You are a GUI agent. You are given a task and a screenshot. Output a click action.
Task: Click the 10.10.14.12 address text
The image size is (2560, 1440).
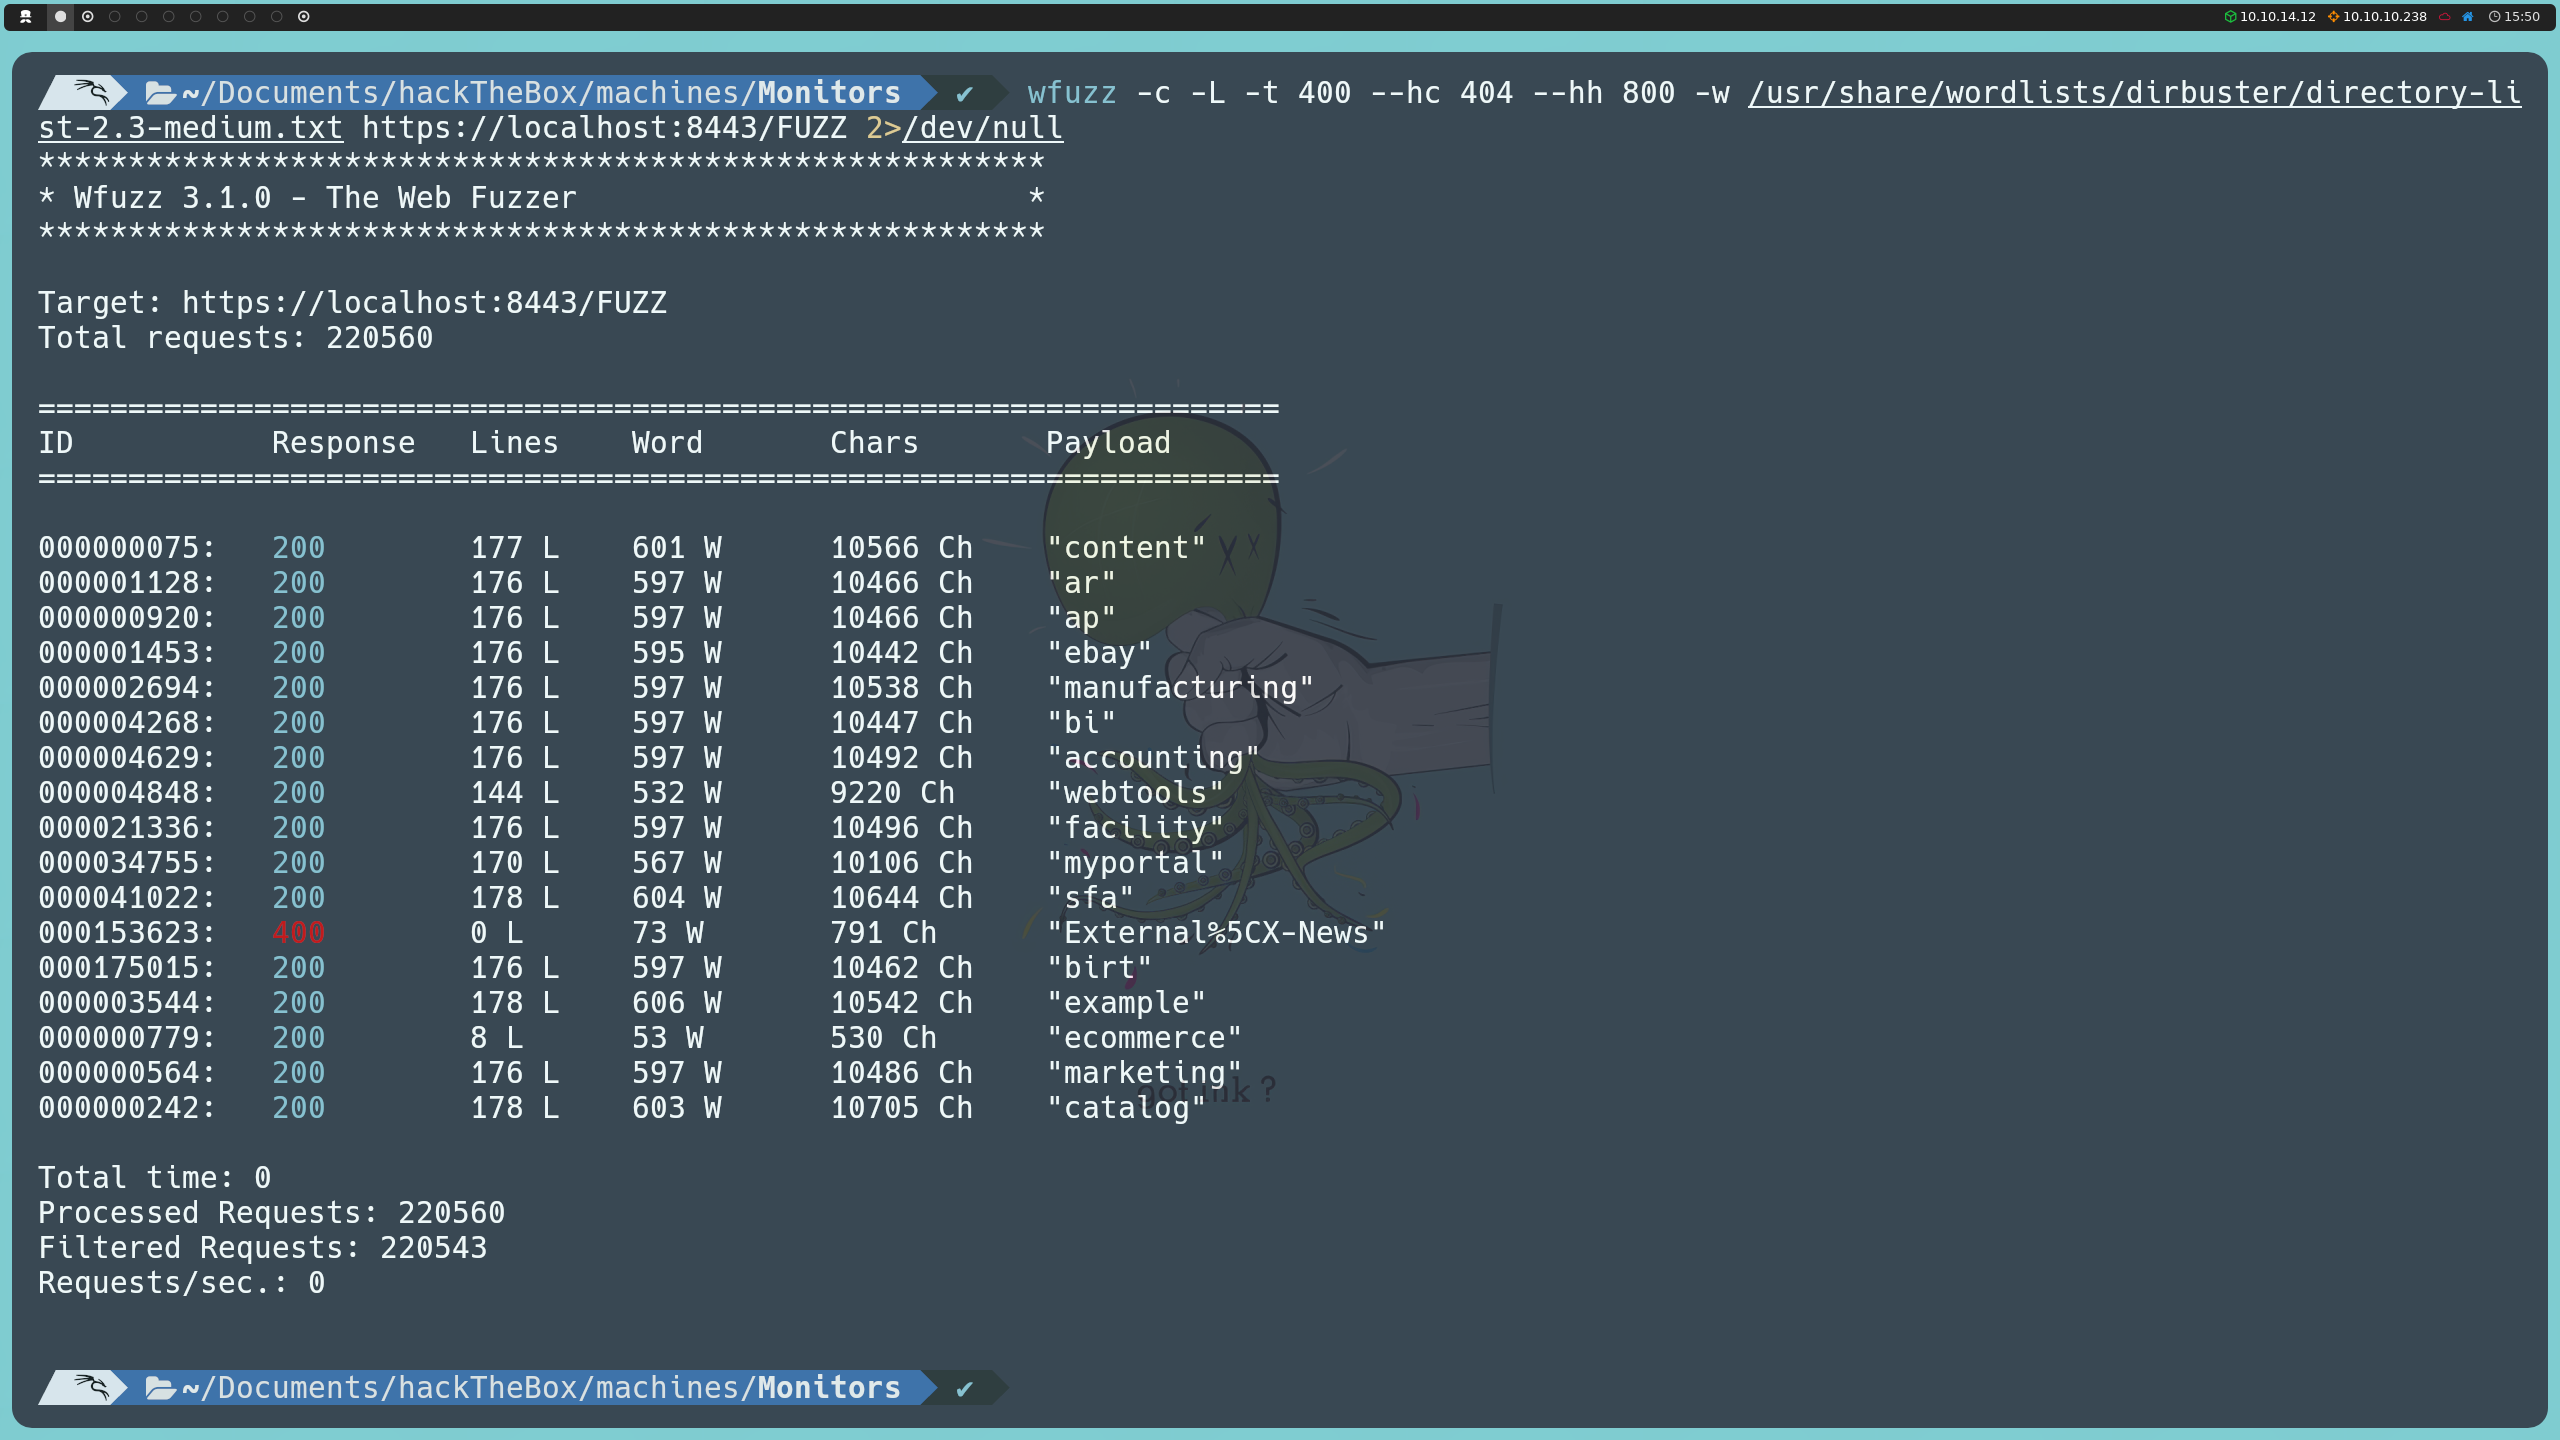click(x=2278, y=16)
